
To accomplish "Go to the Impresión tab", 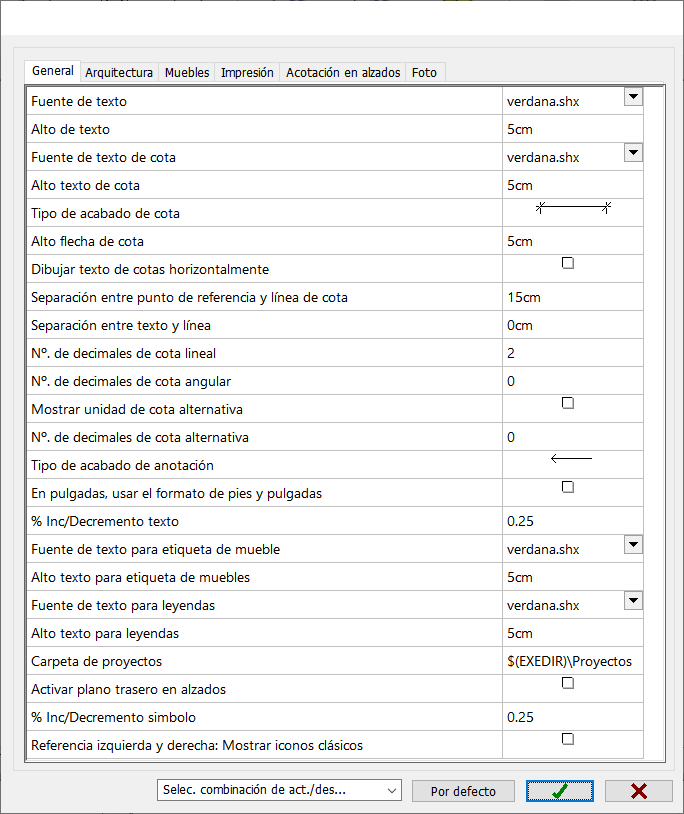I will (x=247, y=73).
